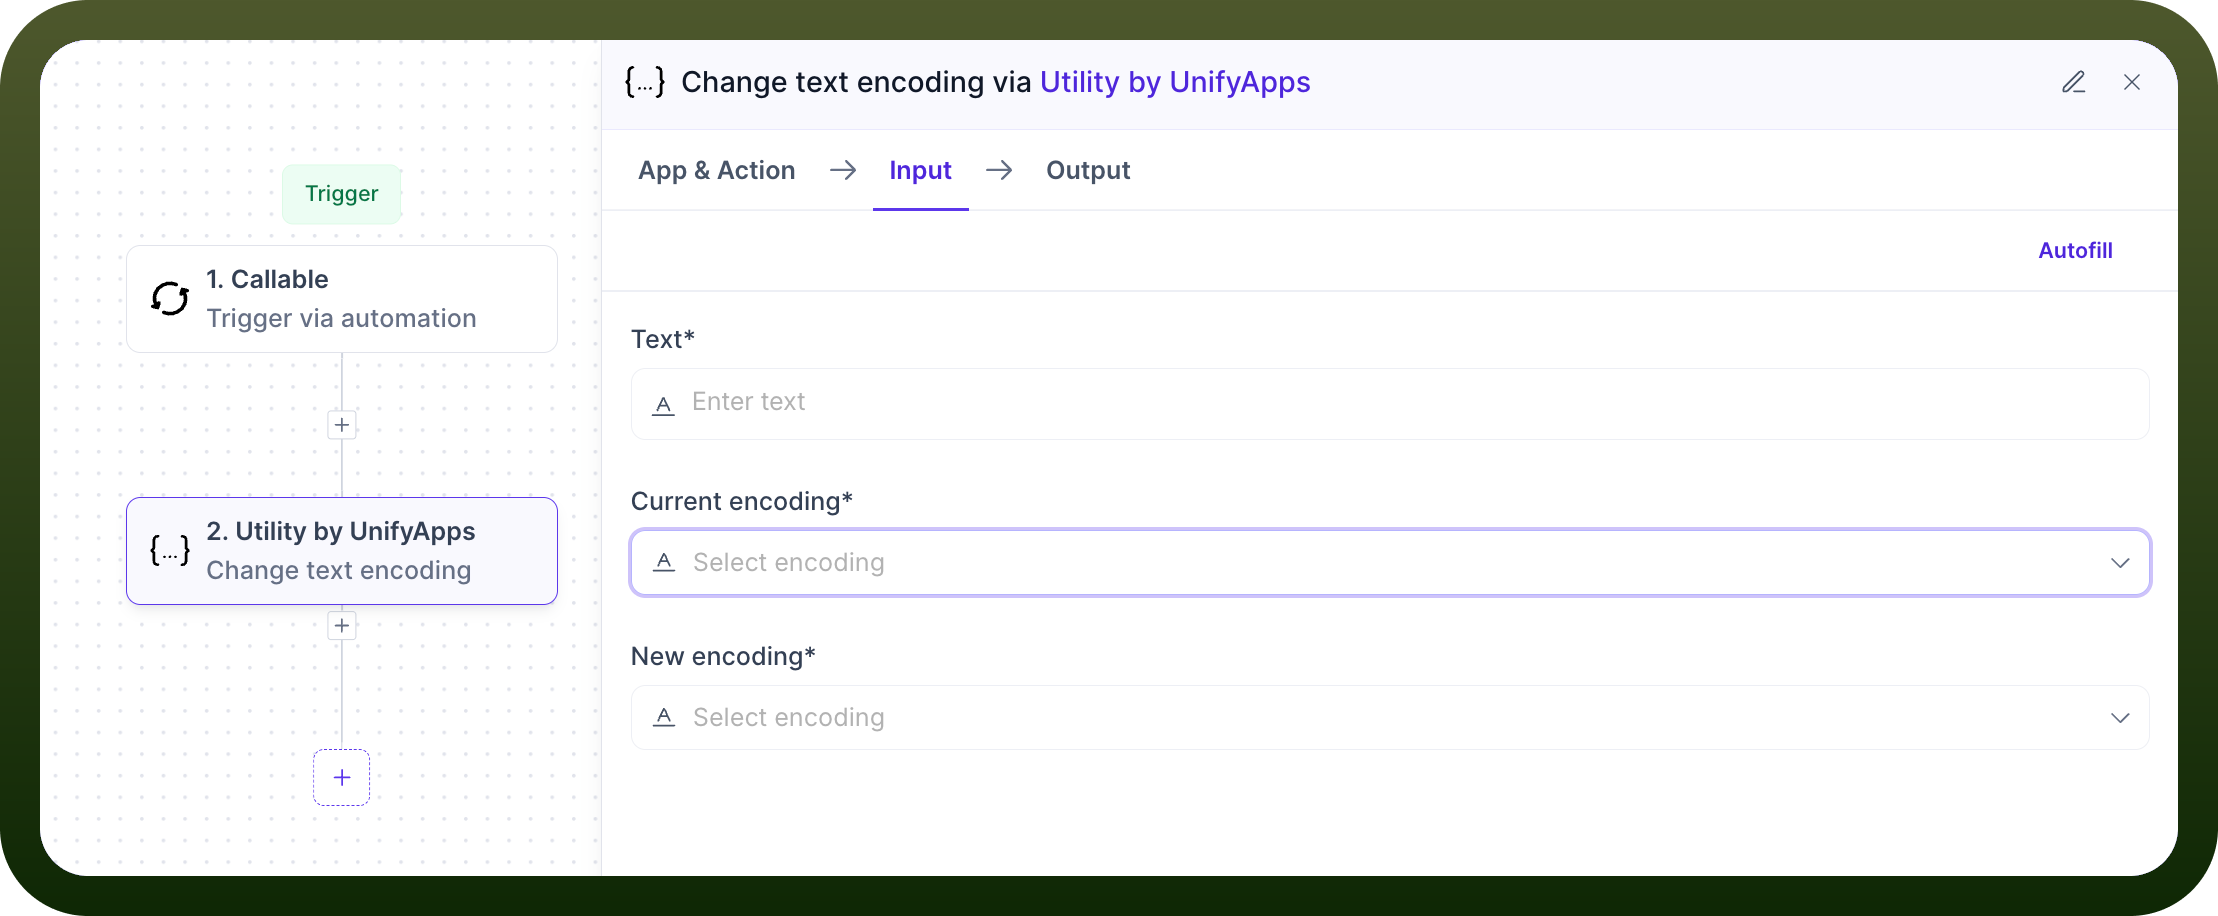Click the Utility step curly braces icon
Image resolution: width=2218 pixels, height=916 pixels.
click(x=170, y=550)
